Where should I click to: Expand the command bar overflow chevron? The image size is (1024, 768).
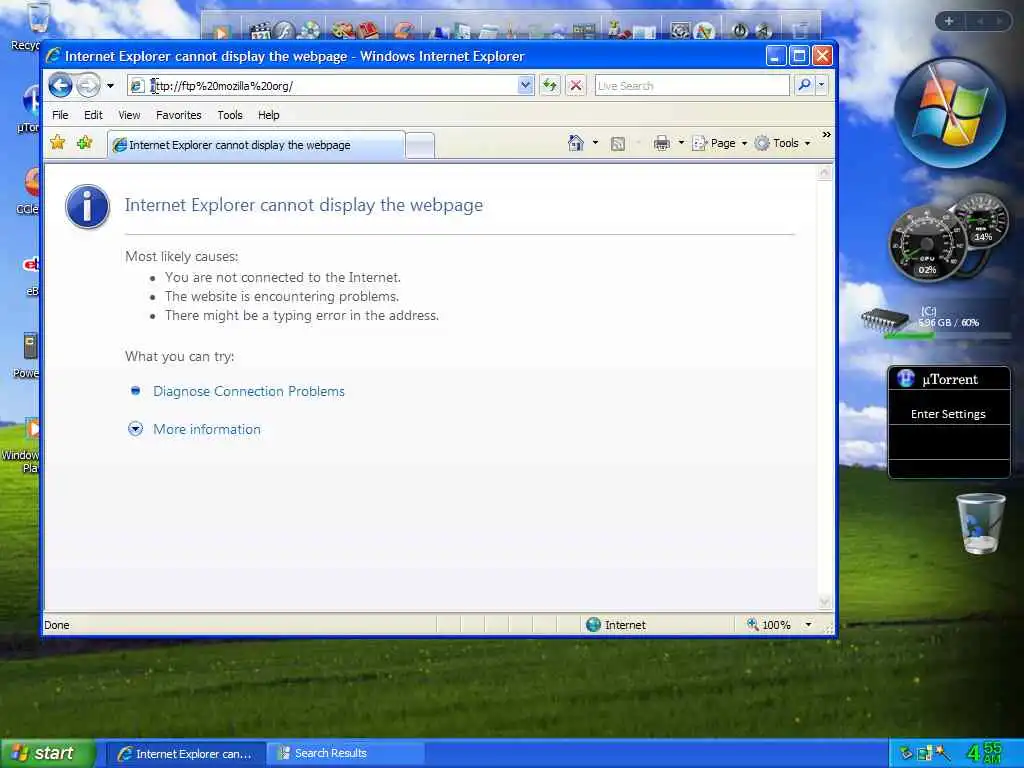(826, 135)
